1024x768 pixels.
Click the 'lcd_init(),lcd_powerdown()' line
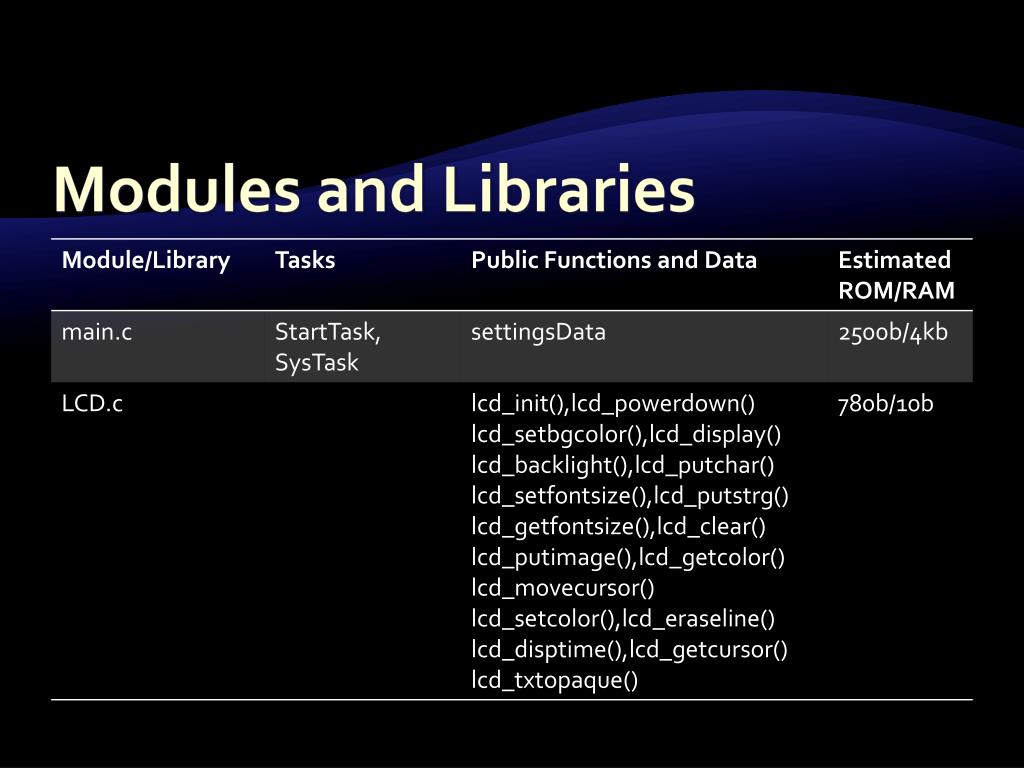pyautogui.click(x=613, y=404)
